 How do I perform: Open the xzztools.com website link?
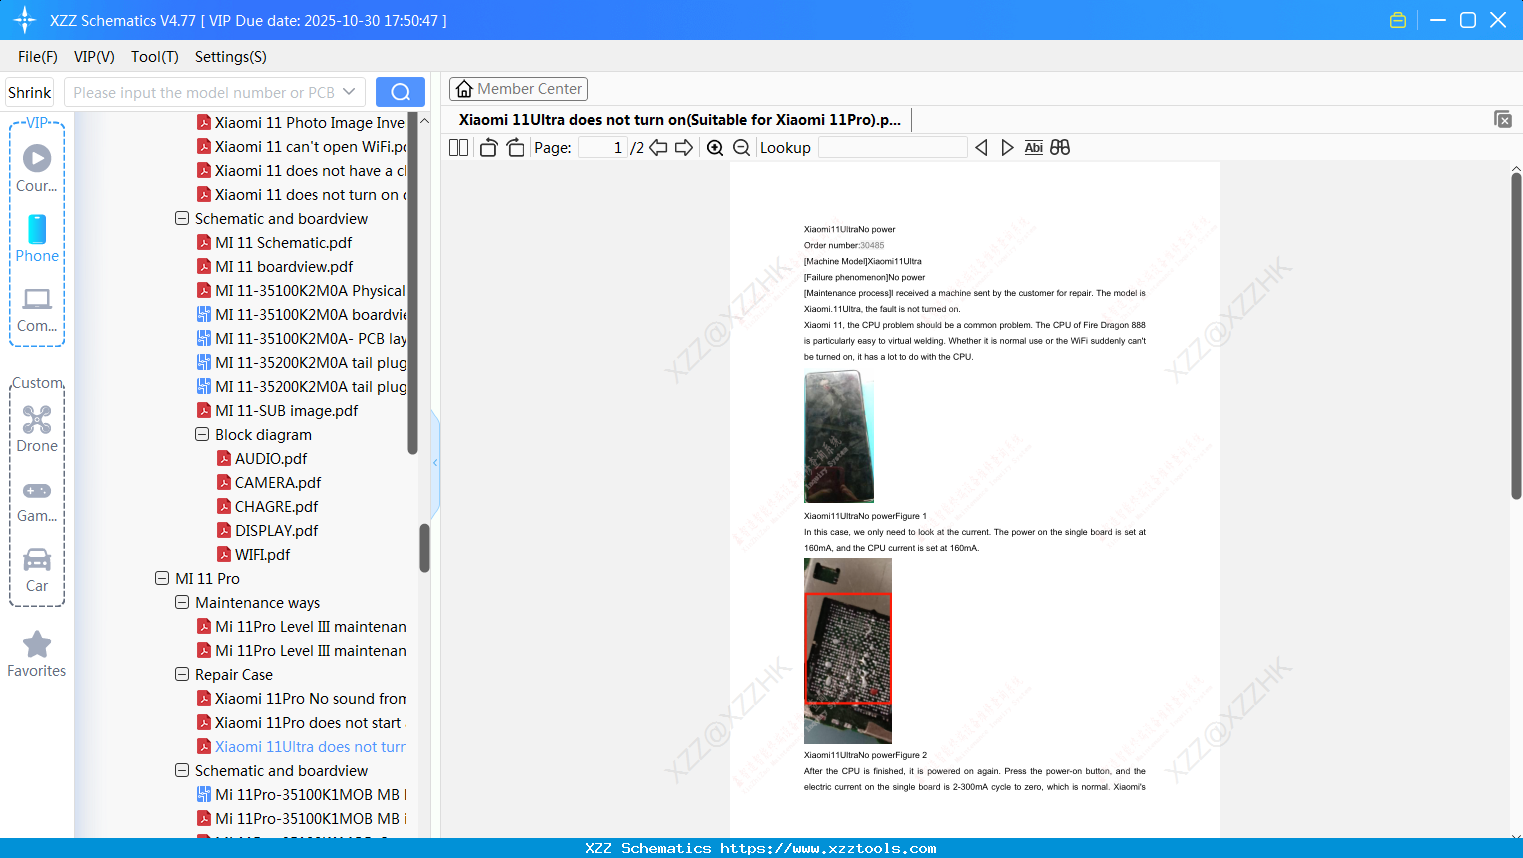828,848
